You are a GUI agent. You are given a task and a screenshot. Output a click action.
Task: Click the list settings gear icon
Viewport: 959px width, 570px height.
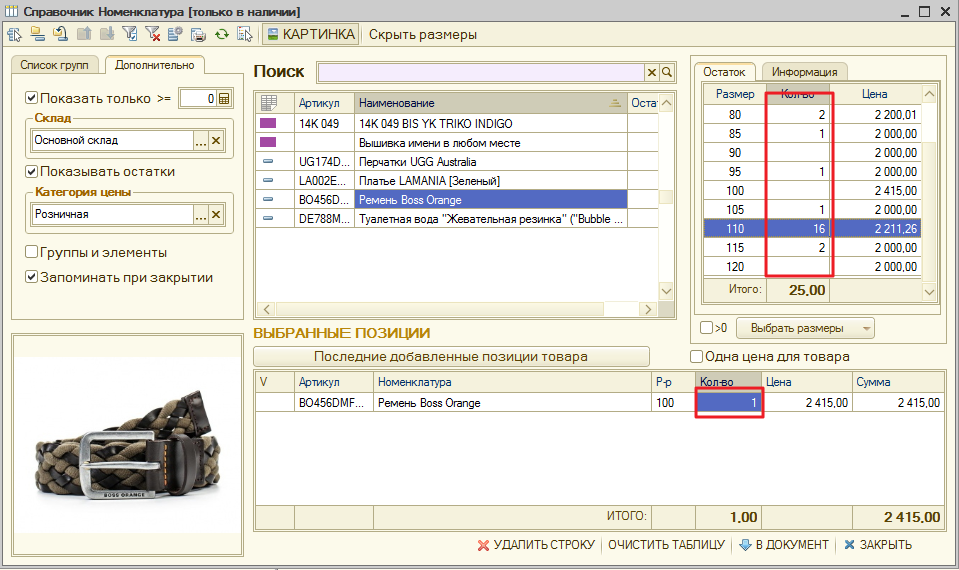click(175, 34)
